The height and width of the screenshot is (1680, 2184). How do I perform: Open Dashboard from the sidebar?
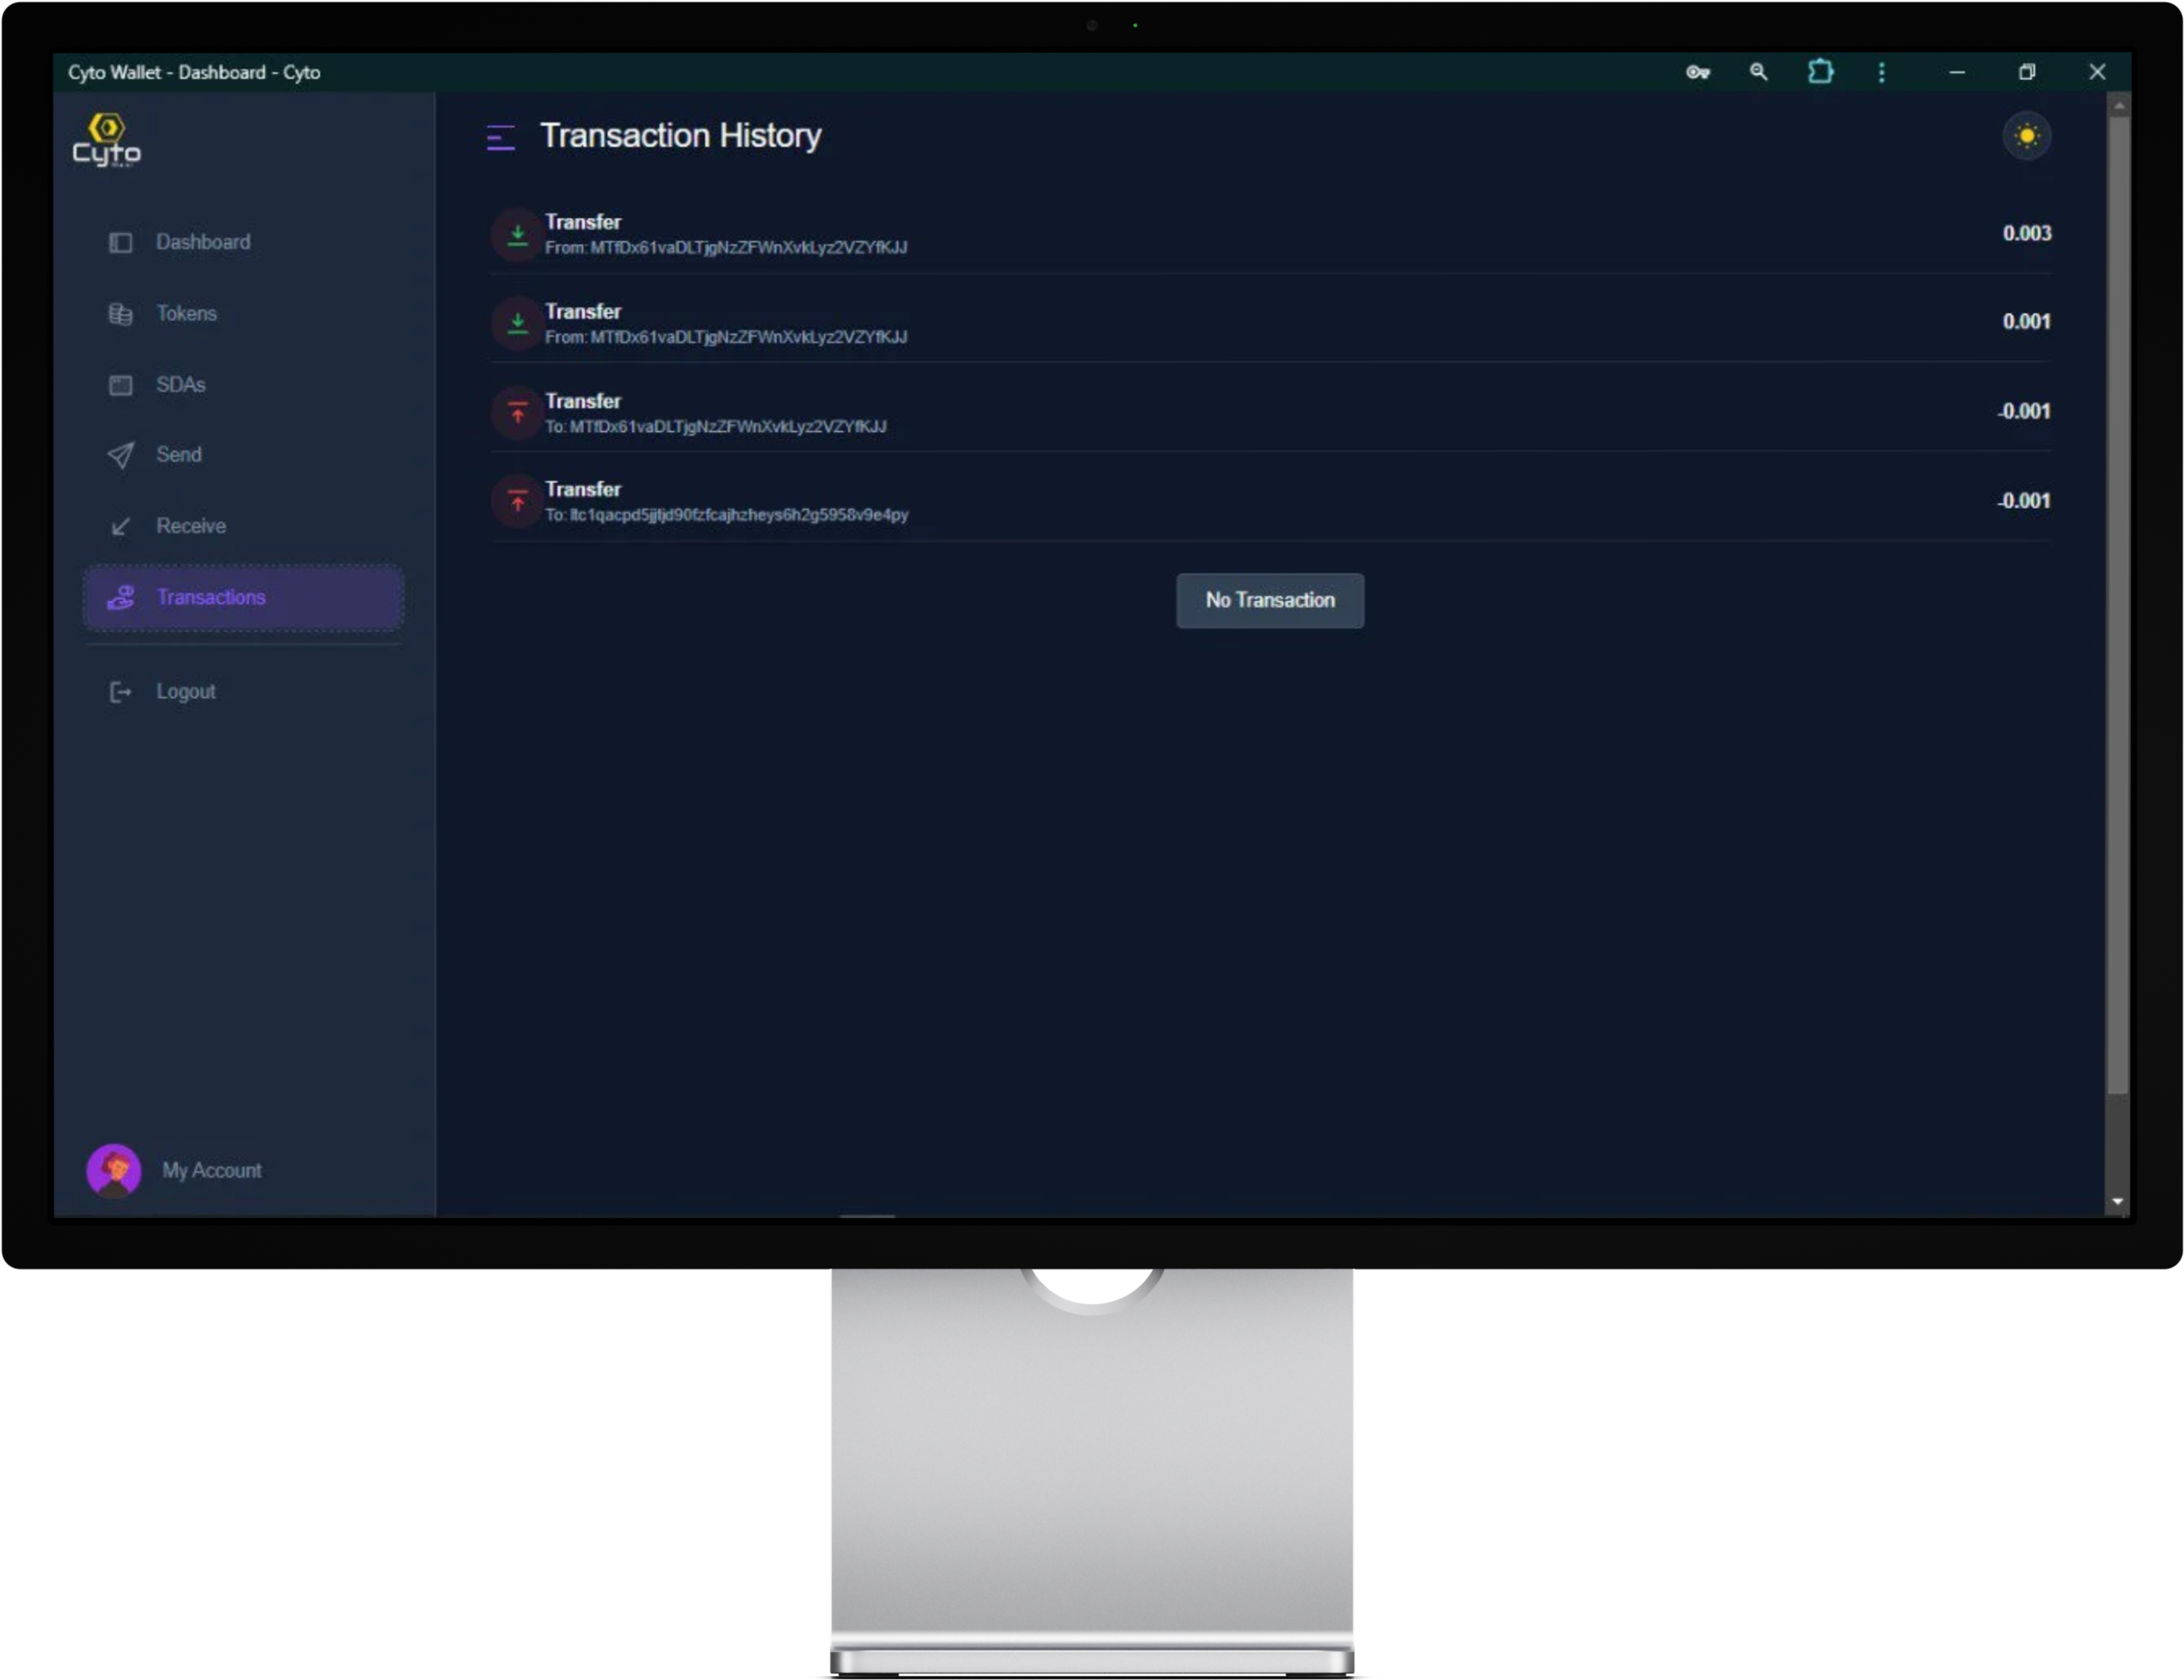click(203, 242)
